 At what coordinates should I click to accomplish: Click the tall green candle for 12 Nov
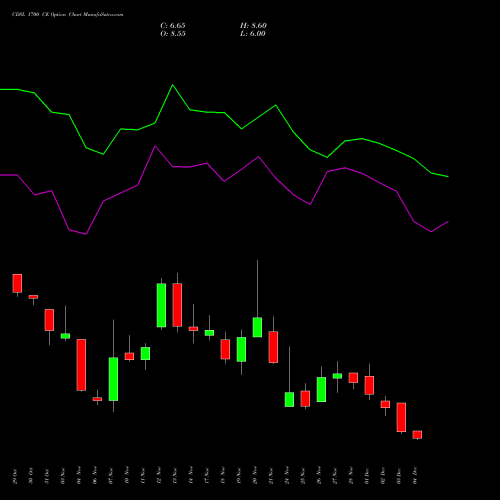161,305
